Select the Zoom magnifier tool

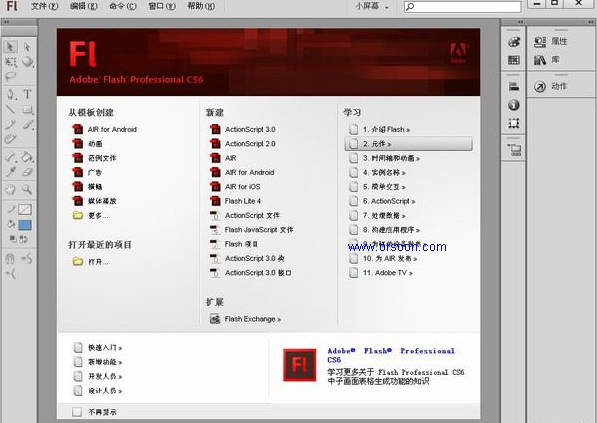(27, 189)
